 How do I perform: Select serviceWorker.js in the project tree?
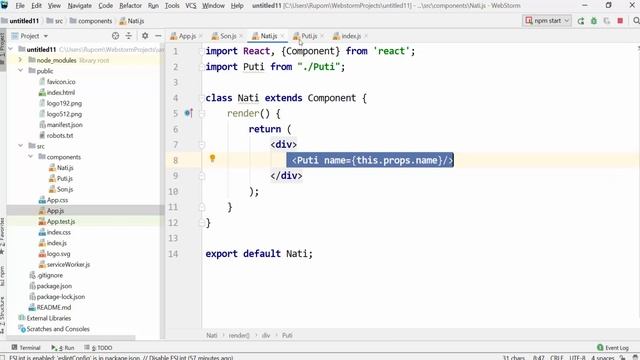pos(68,264)
